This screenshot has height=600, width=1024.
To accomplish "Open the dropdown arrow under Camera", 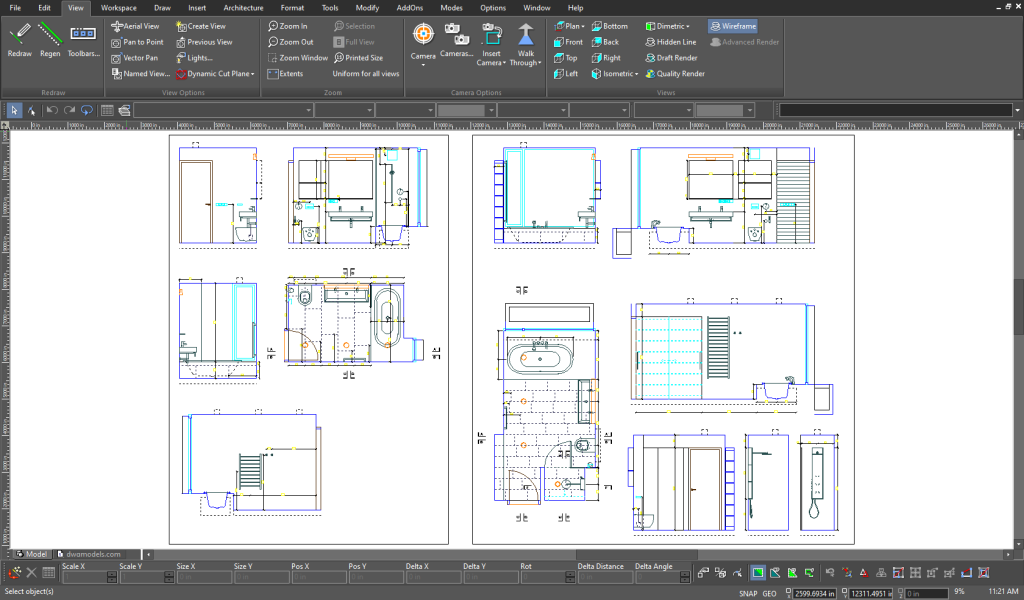I will 423,65.
